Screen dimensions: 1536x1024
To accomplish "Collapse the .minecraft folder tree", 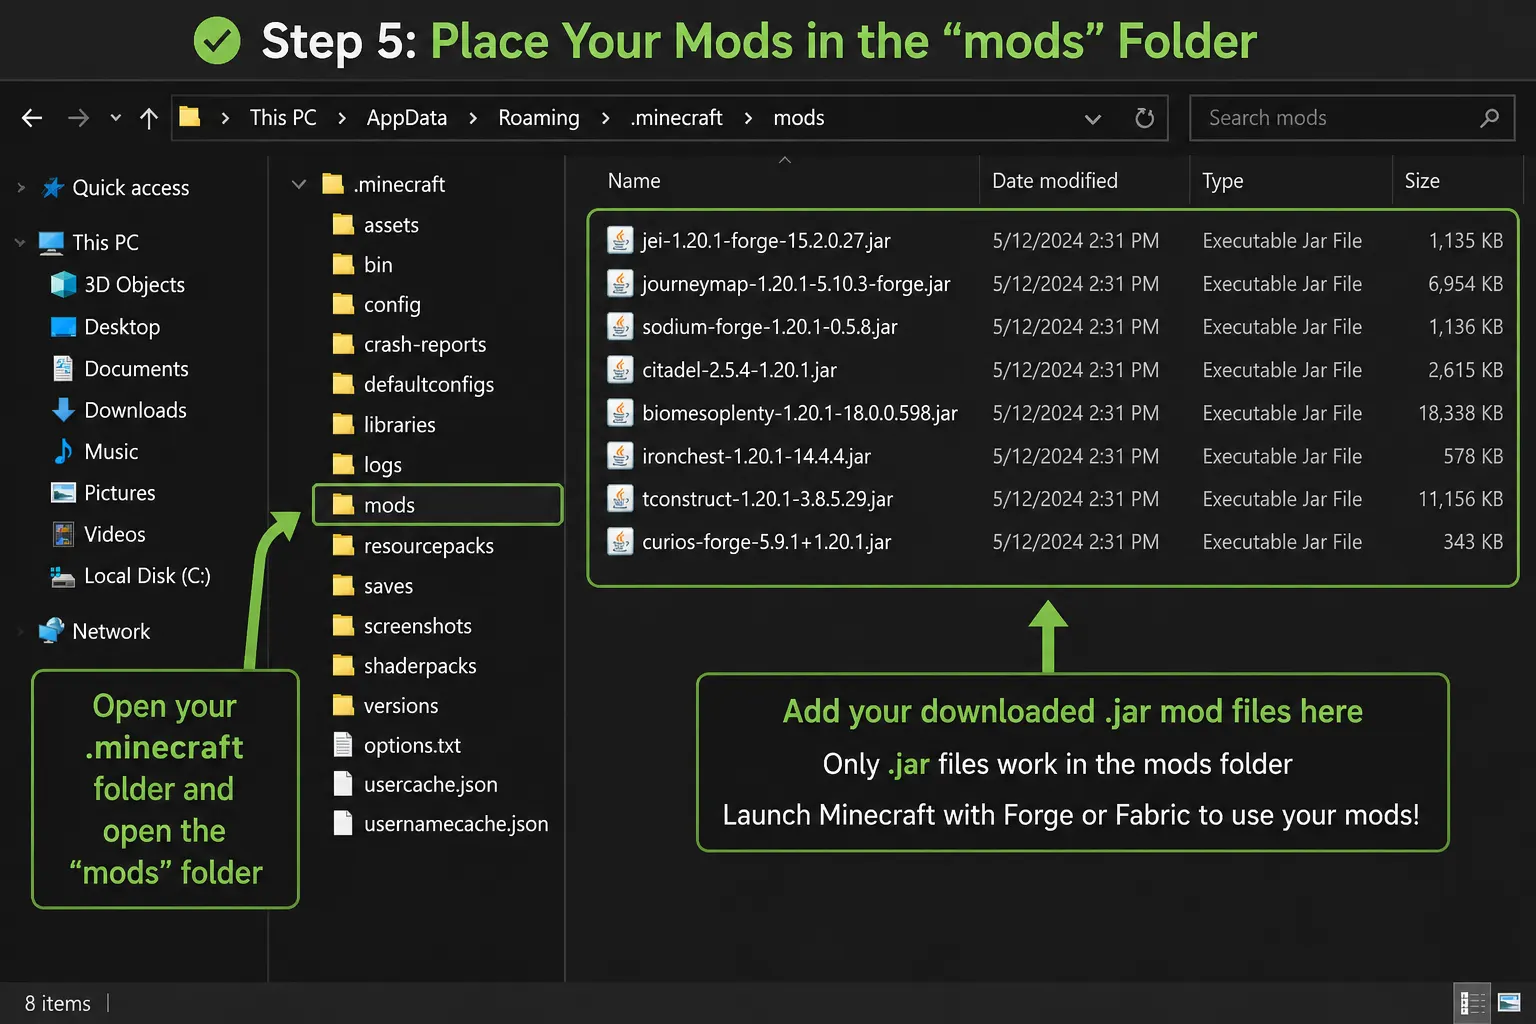I will point(298,184).
